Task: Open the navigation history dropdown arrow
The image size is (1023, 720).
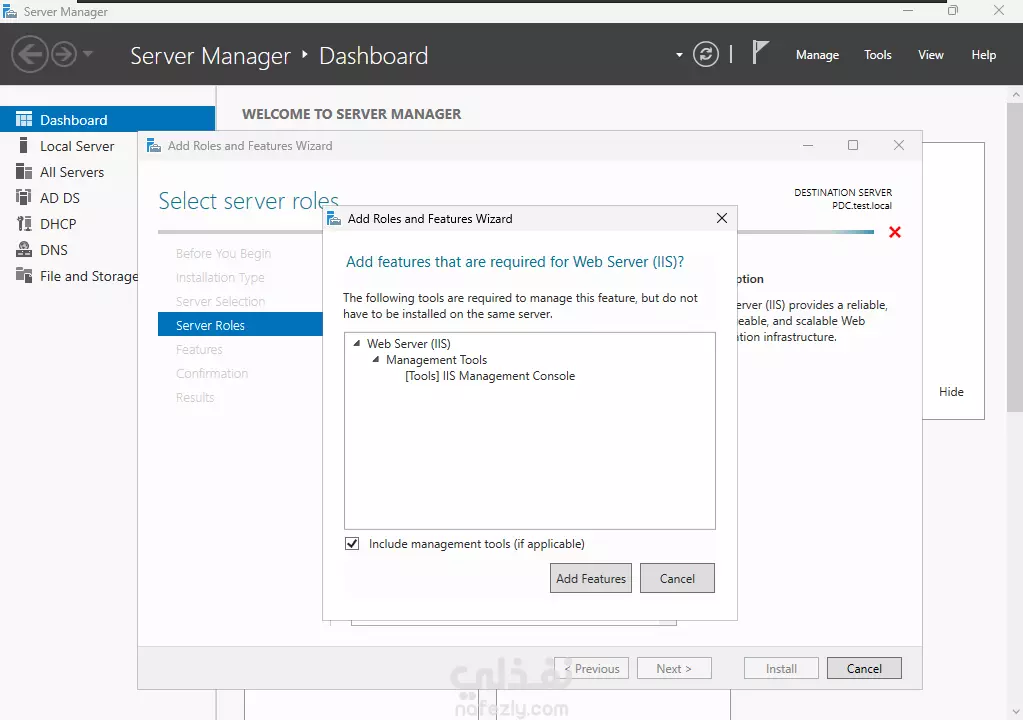Action: coord(88,53)
